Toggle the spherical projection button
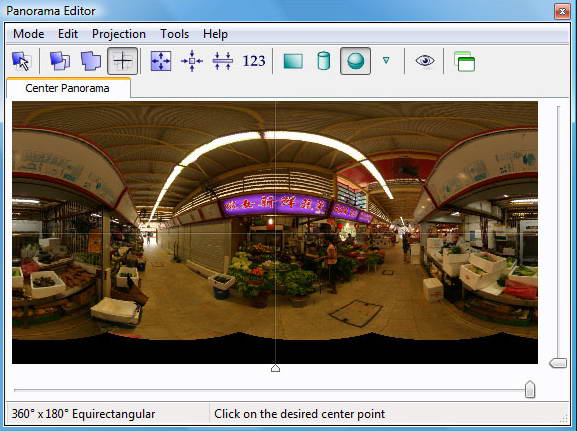The image size is (577, 431). click(x=355, y=61)
